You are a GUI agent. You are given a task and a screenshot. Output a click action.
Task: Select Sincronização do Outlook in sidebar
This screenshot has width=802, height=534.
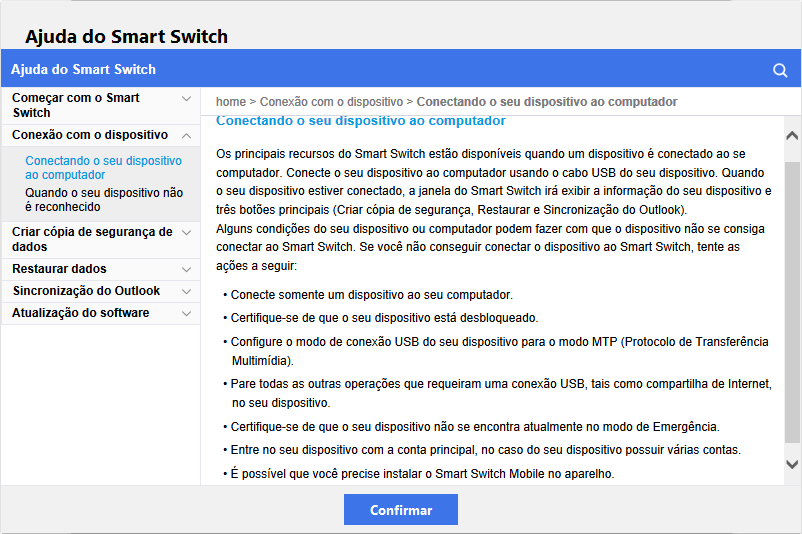(x=86, y=291)
